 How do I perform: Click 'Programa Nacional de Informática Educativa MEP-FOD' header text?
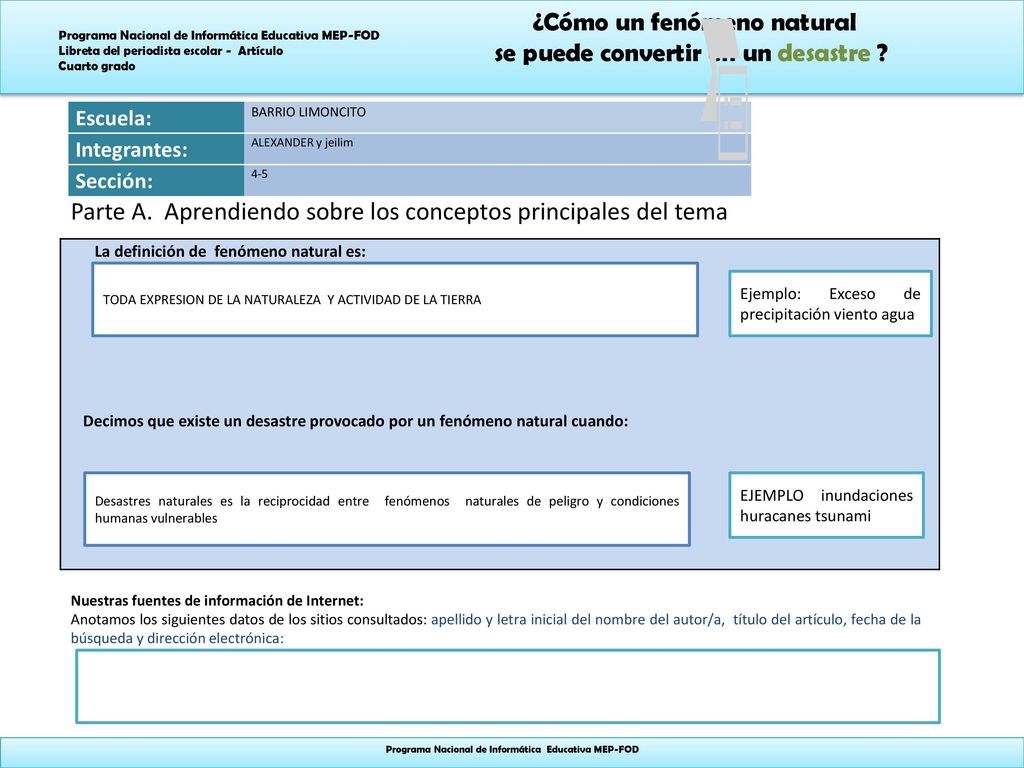[x=219, y=35]
